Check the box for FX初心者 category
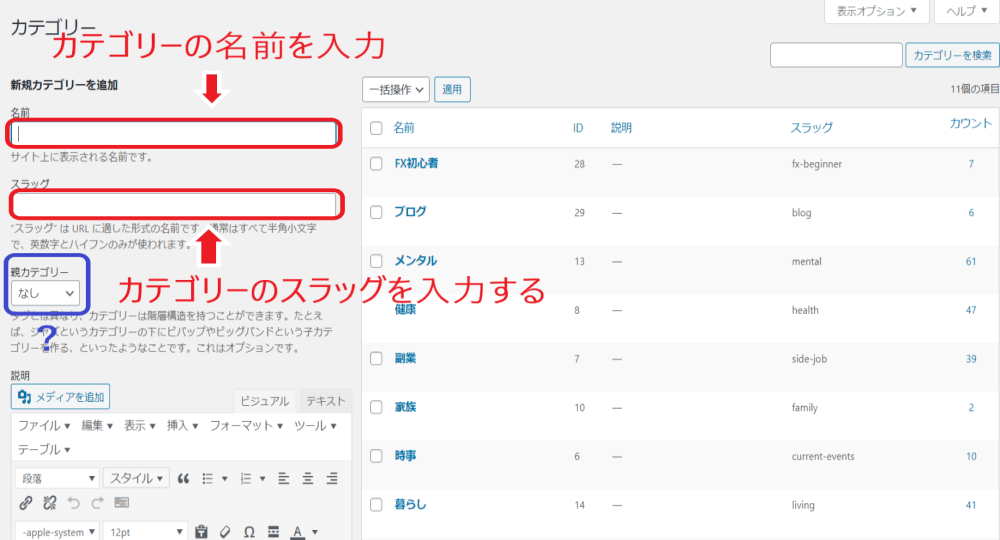 point(376,163)
